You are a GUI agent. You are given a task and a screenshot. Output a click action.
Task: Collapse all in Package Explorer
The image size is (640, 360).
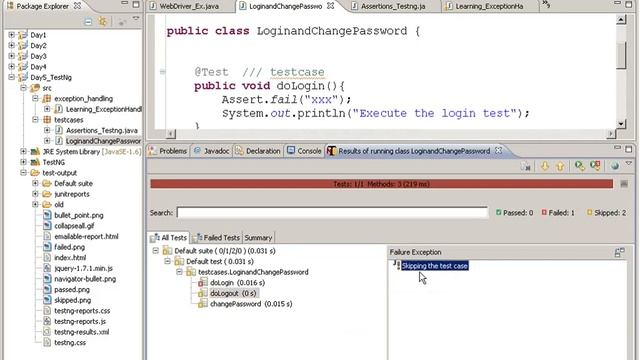click(x=88, y=21)
